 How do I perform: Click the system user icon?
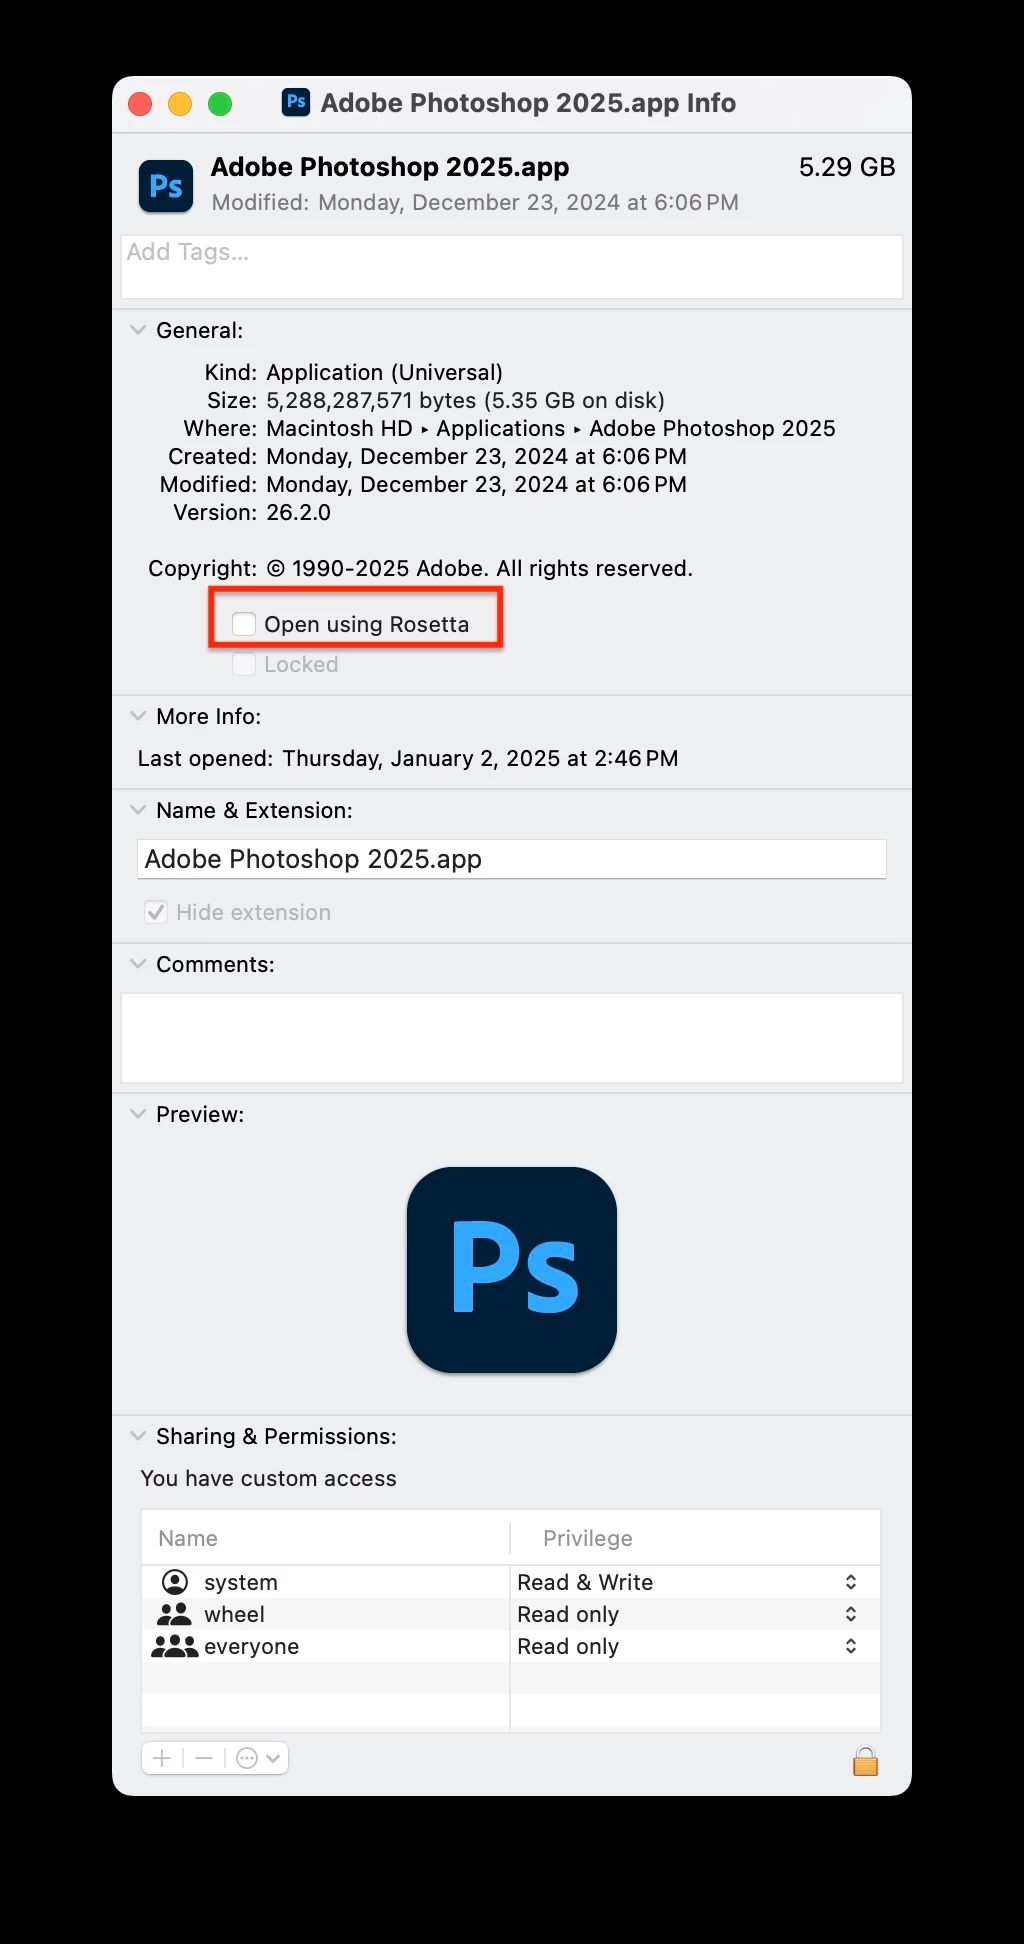(x=174, y=1582)
